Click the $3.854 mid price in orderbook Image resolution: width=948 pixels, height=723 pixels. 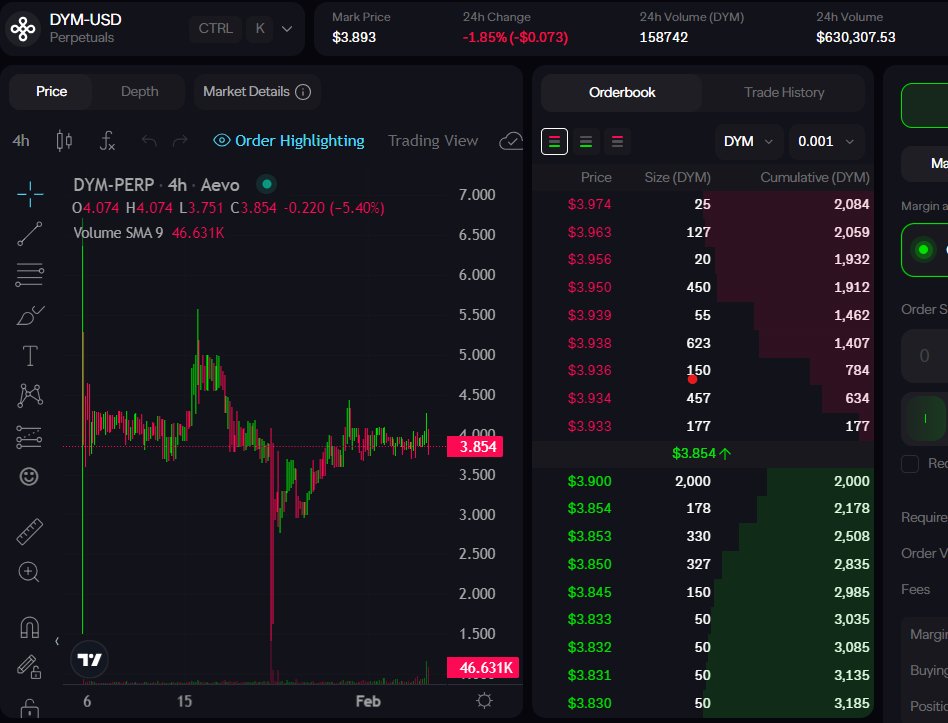click(x=701, y=453)
